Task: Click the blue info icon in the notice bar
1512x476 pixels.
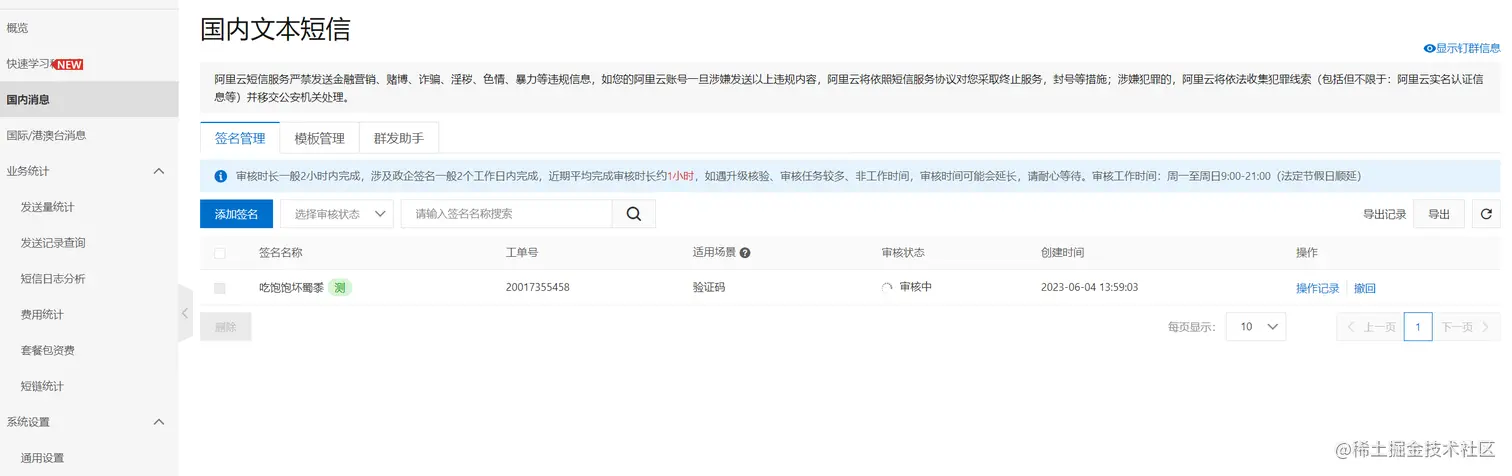Action: click(220, 176)
